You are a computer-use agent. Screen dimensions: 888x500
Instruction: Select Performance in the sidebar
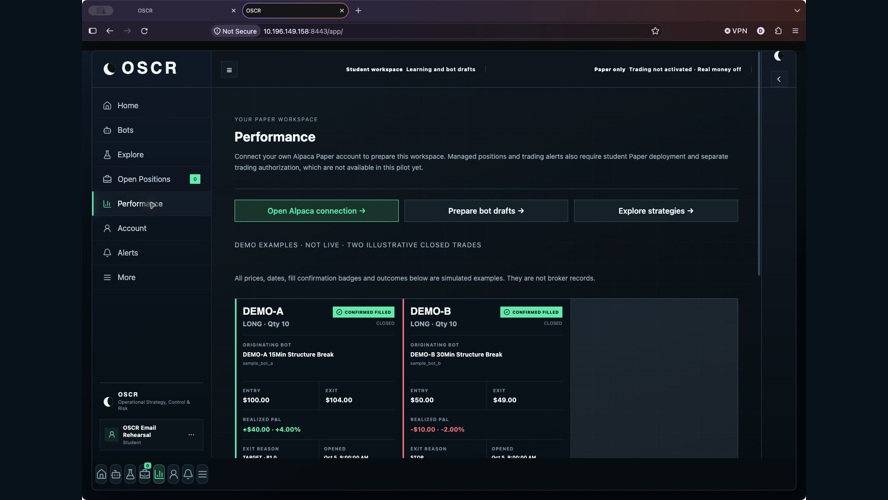[151, 204]
